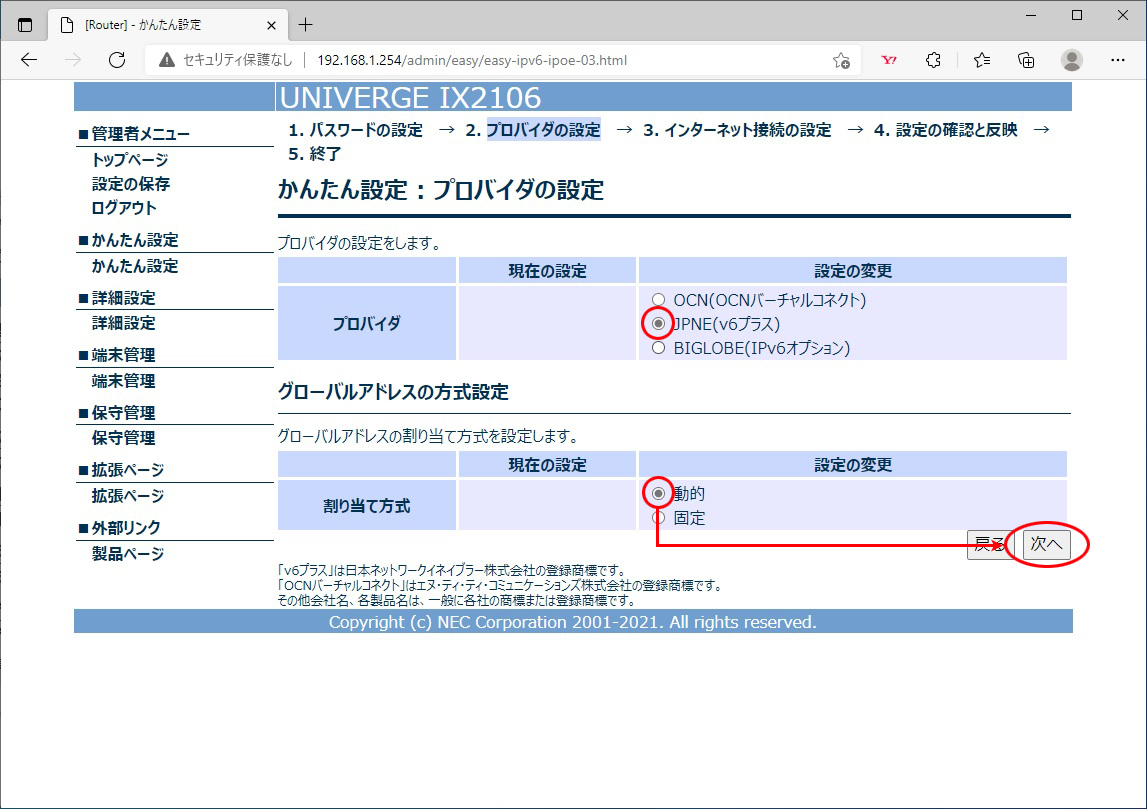Screen dimensions: 1147x809
Task: Open the 拡張ページ sidebar link
Action: [127, 495]
